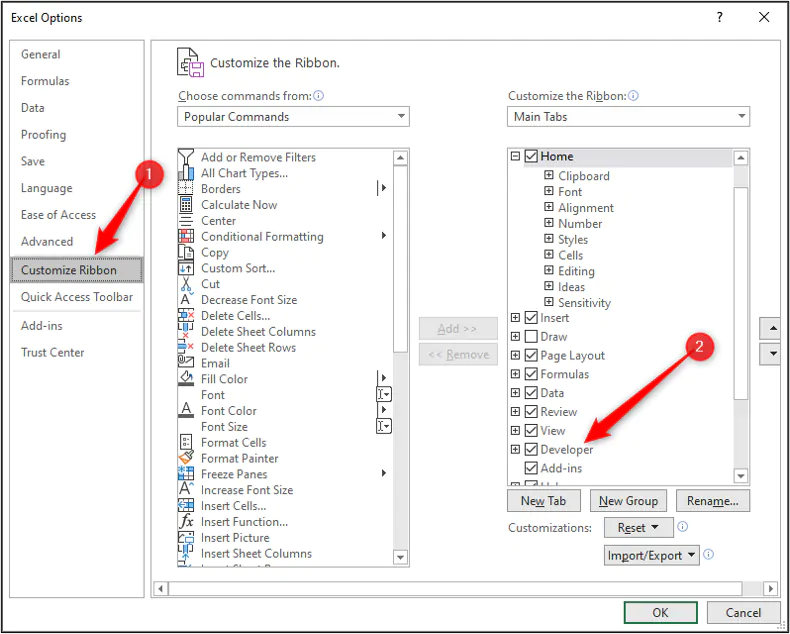Click the info icon next to Reset
Screen dimensions: 790x634
pyautogui.click(x=683, y=527)
